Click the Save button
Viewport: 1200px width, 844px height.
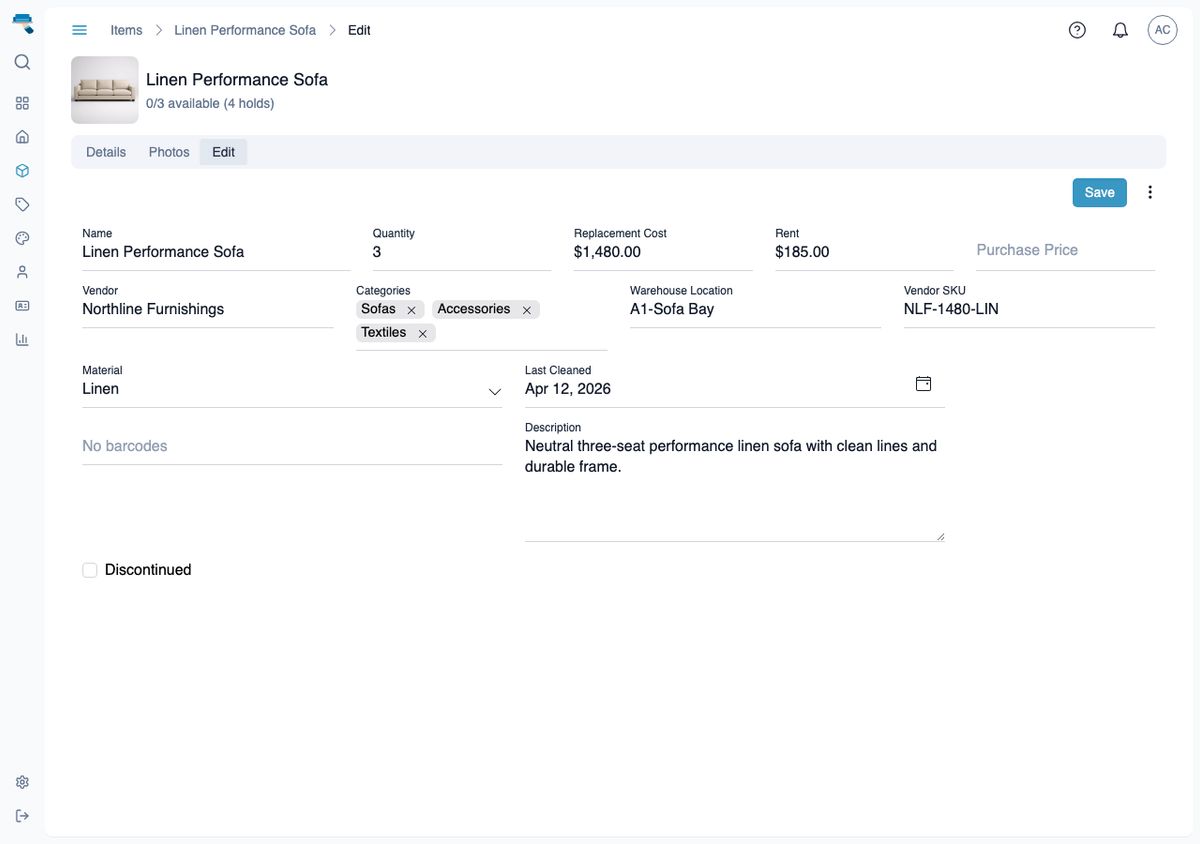click(x=1099, y=193)
